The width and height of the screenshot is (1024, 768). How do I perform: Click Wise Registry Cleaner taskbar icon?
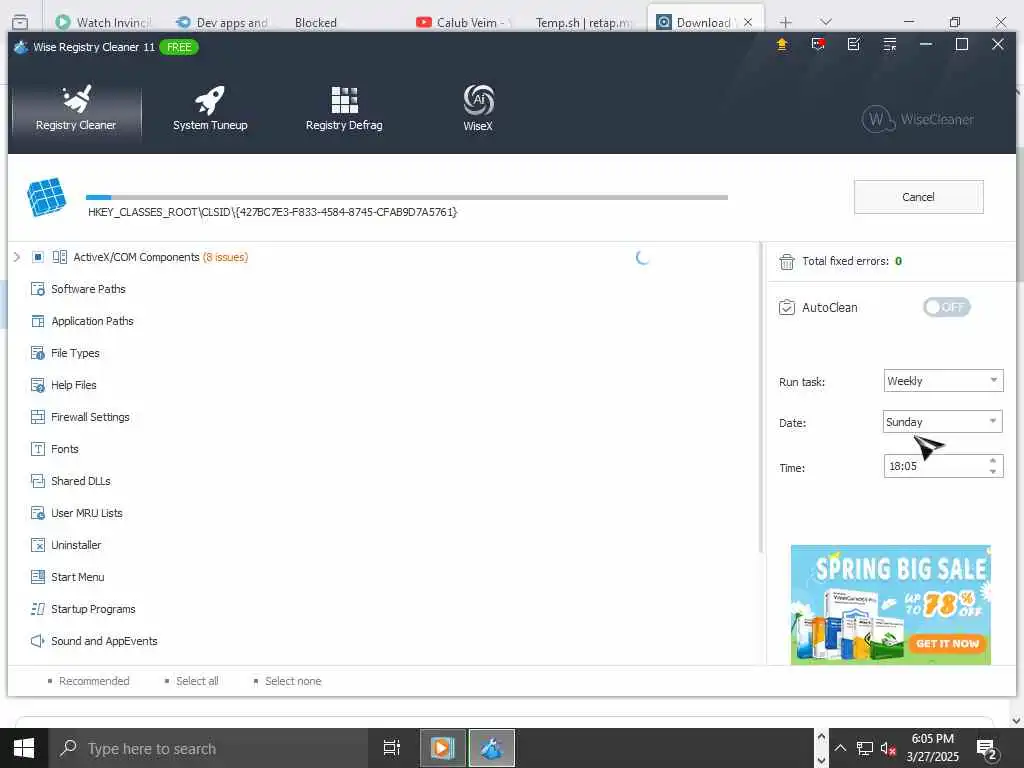click(x=492, y=748)
